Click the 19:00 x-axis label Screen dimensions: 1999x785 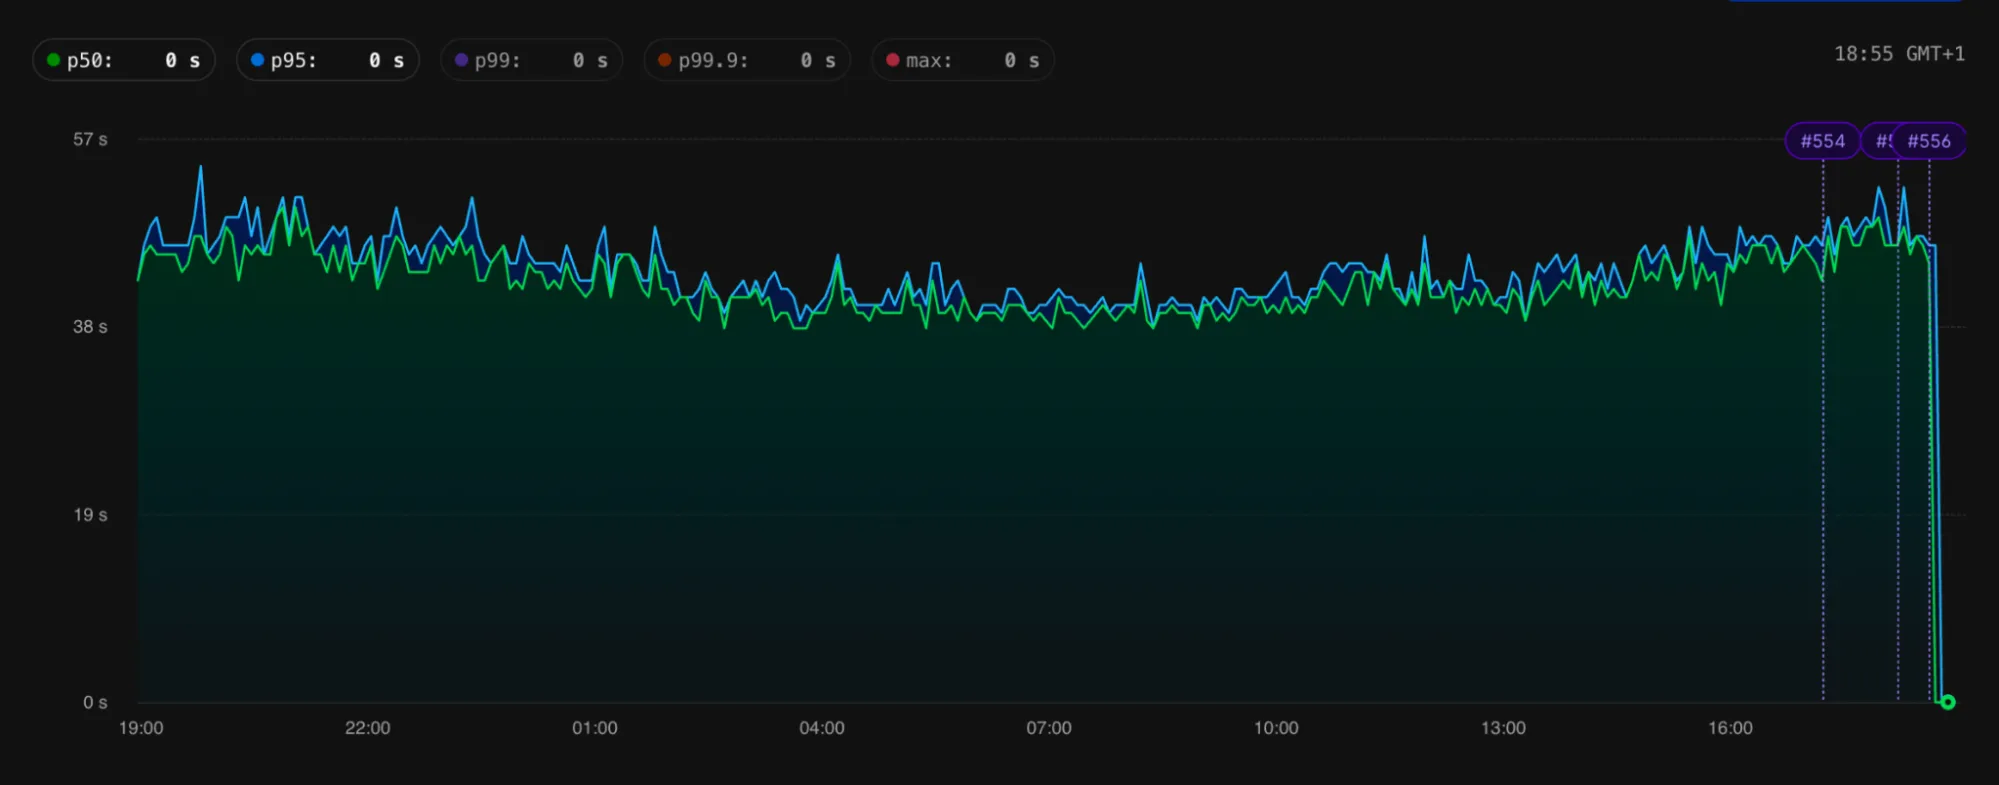point(141,728)
